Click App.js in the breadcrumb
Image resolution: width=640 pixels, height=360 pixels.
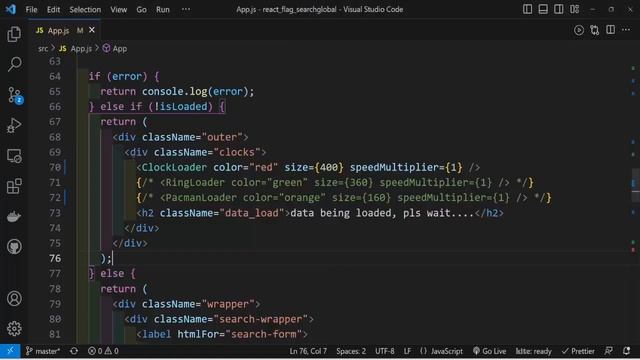click(76, 49)
